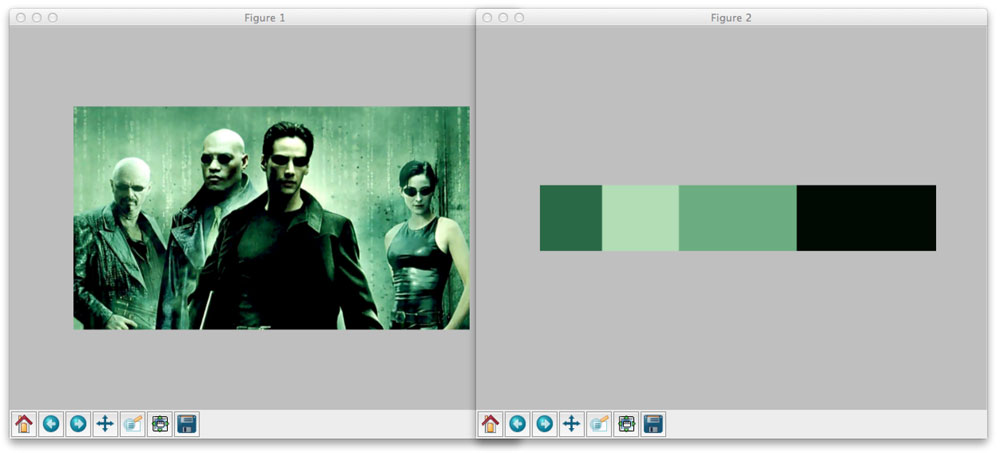Maximize the Figure 2 window

pyautogui.click(x=519, y=18)
